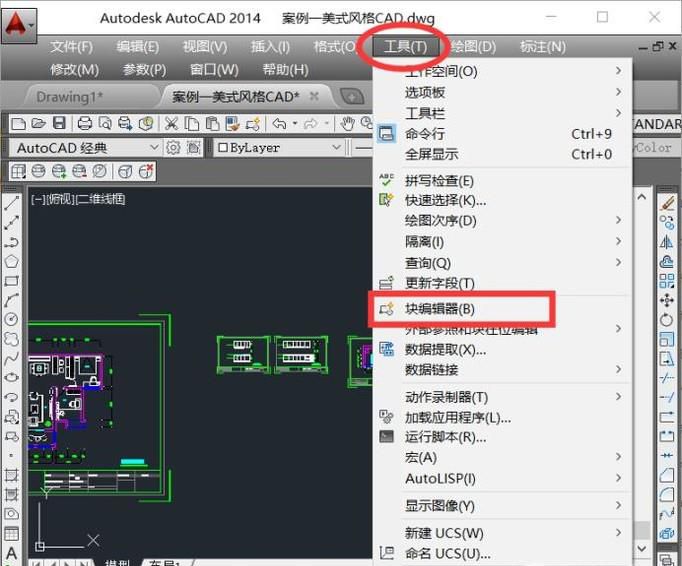Select the Move tool icon
Viewport: 682px width, 566px height.
(x=666, y=300)
